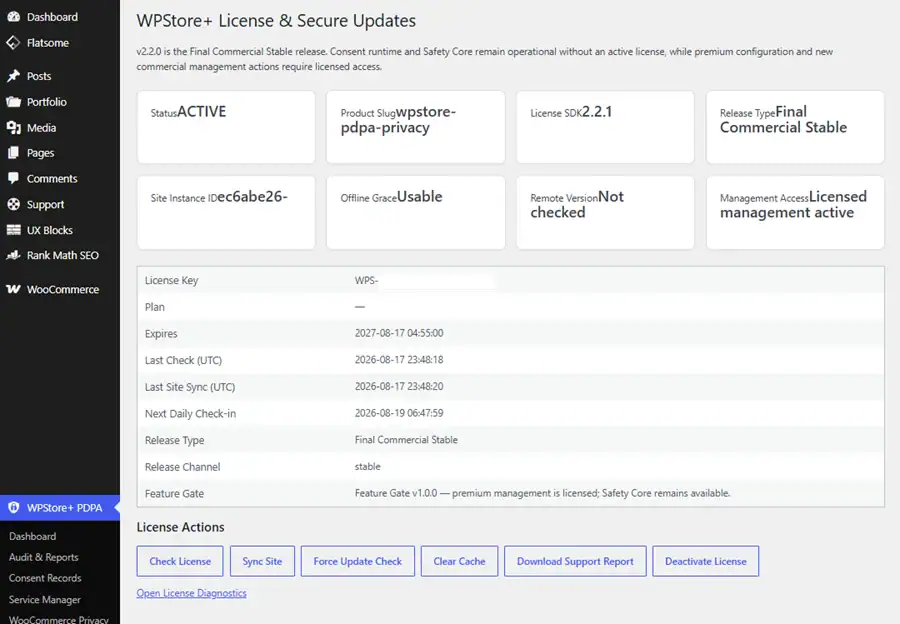The image size is (900, 624).
Task: Open Rank Math SEO menu
Action: (60, 255)
